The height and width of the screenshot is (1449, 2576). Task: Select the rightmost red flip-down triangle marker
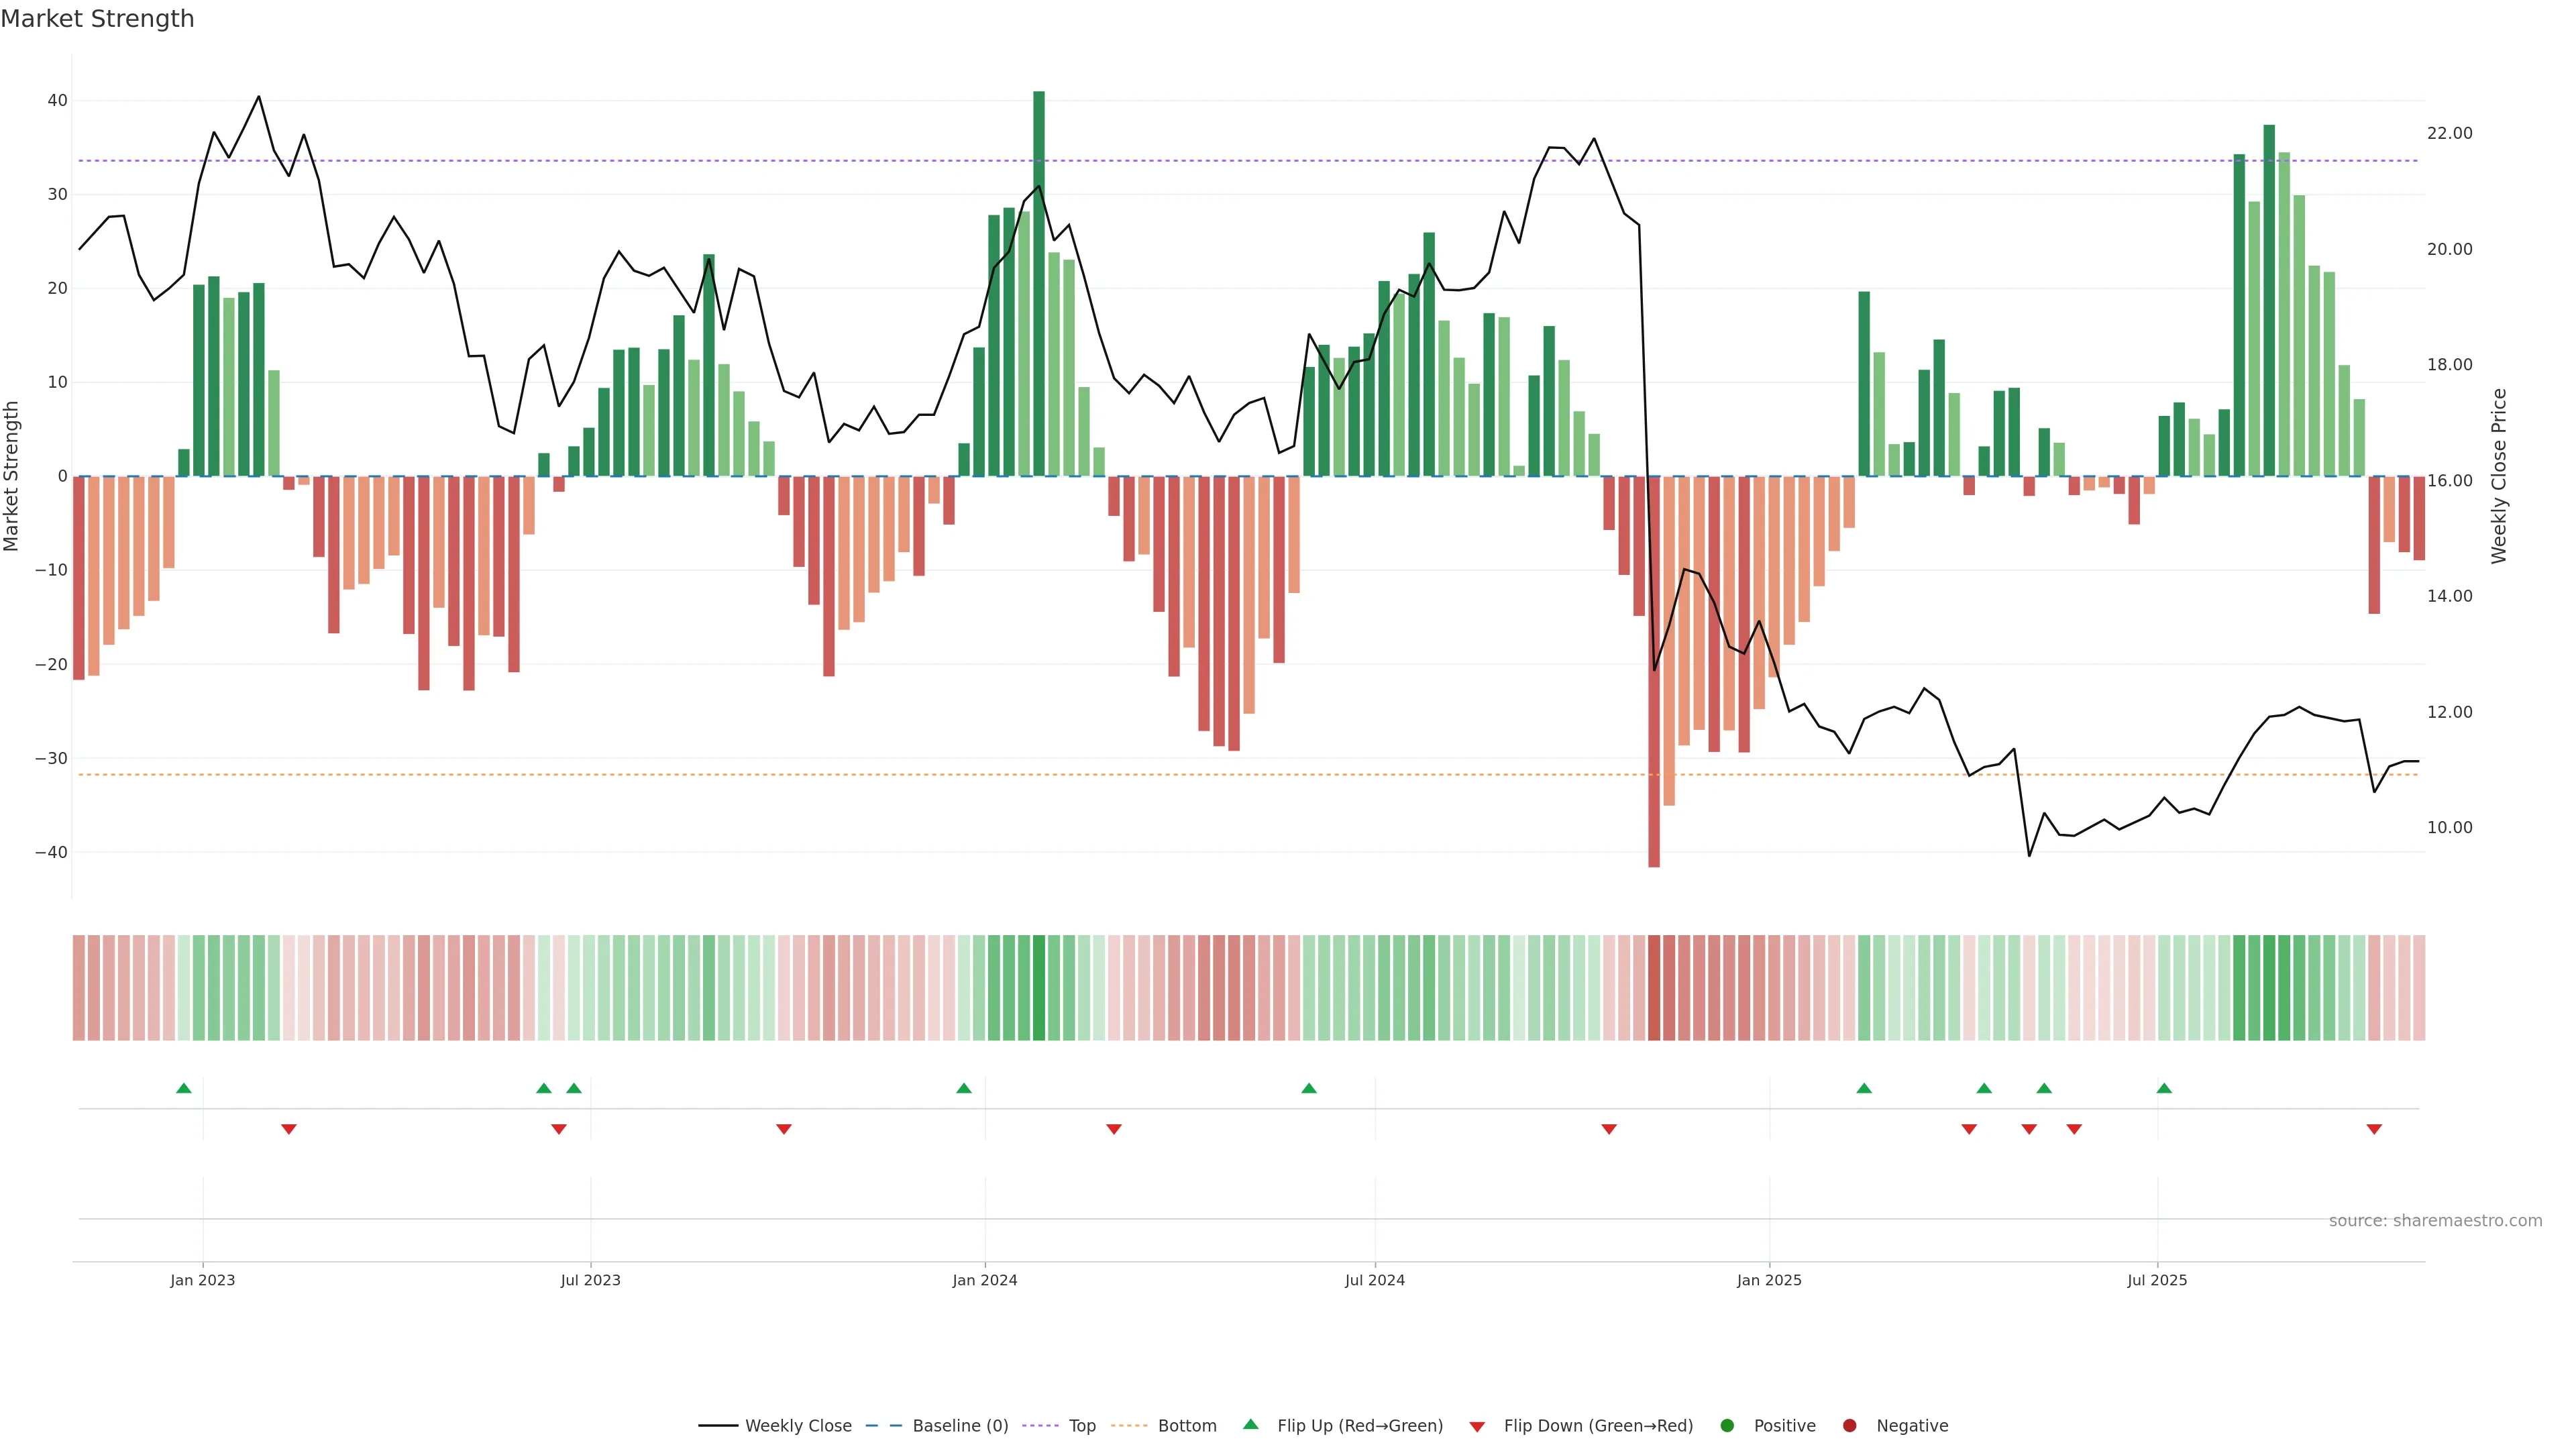coord(2374,1129)
